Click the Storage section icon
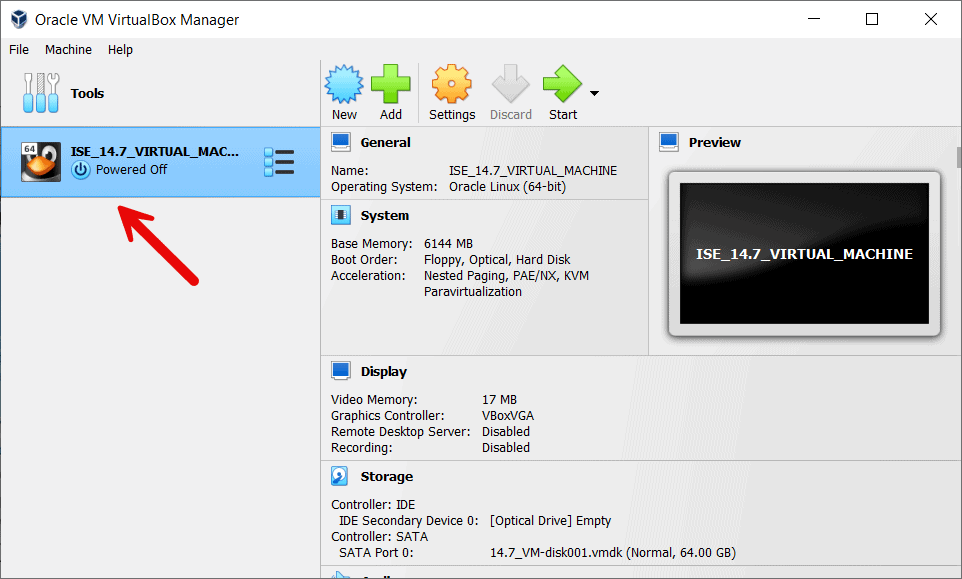Screen dimensions: 962x579 pos(340,475)
